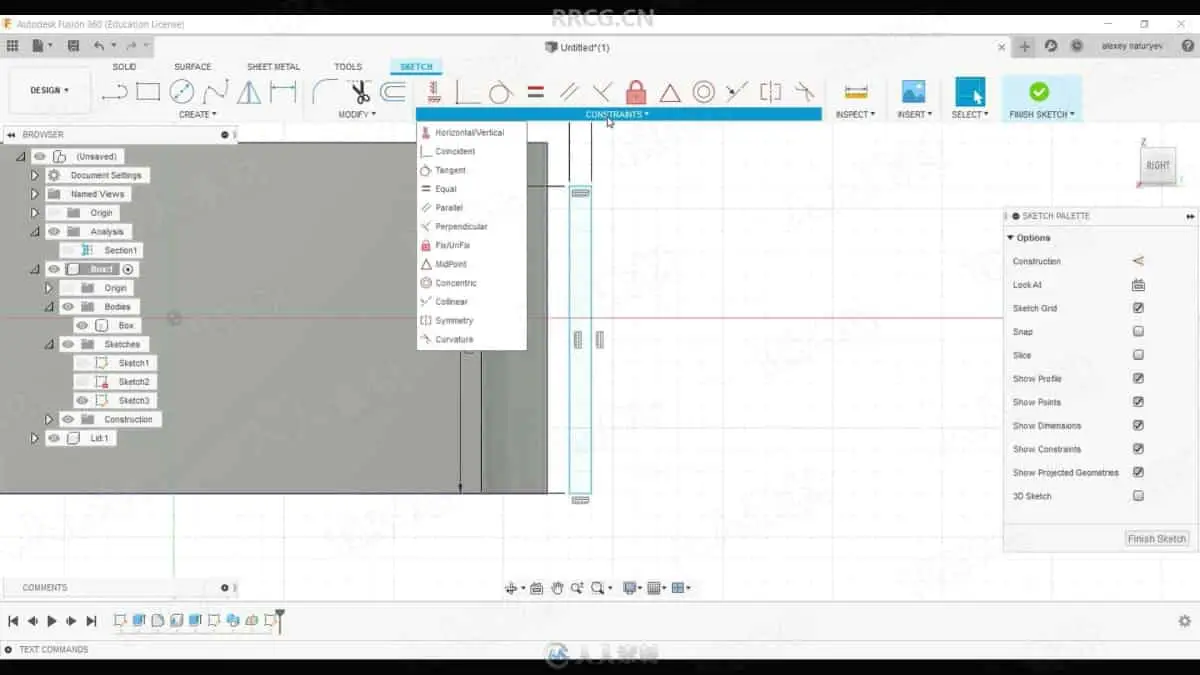Enable the Slice checkbox
This screenshot has height=675, width=1200.
1138,355
